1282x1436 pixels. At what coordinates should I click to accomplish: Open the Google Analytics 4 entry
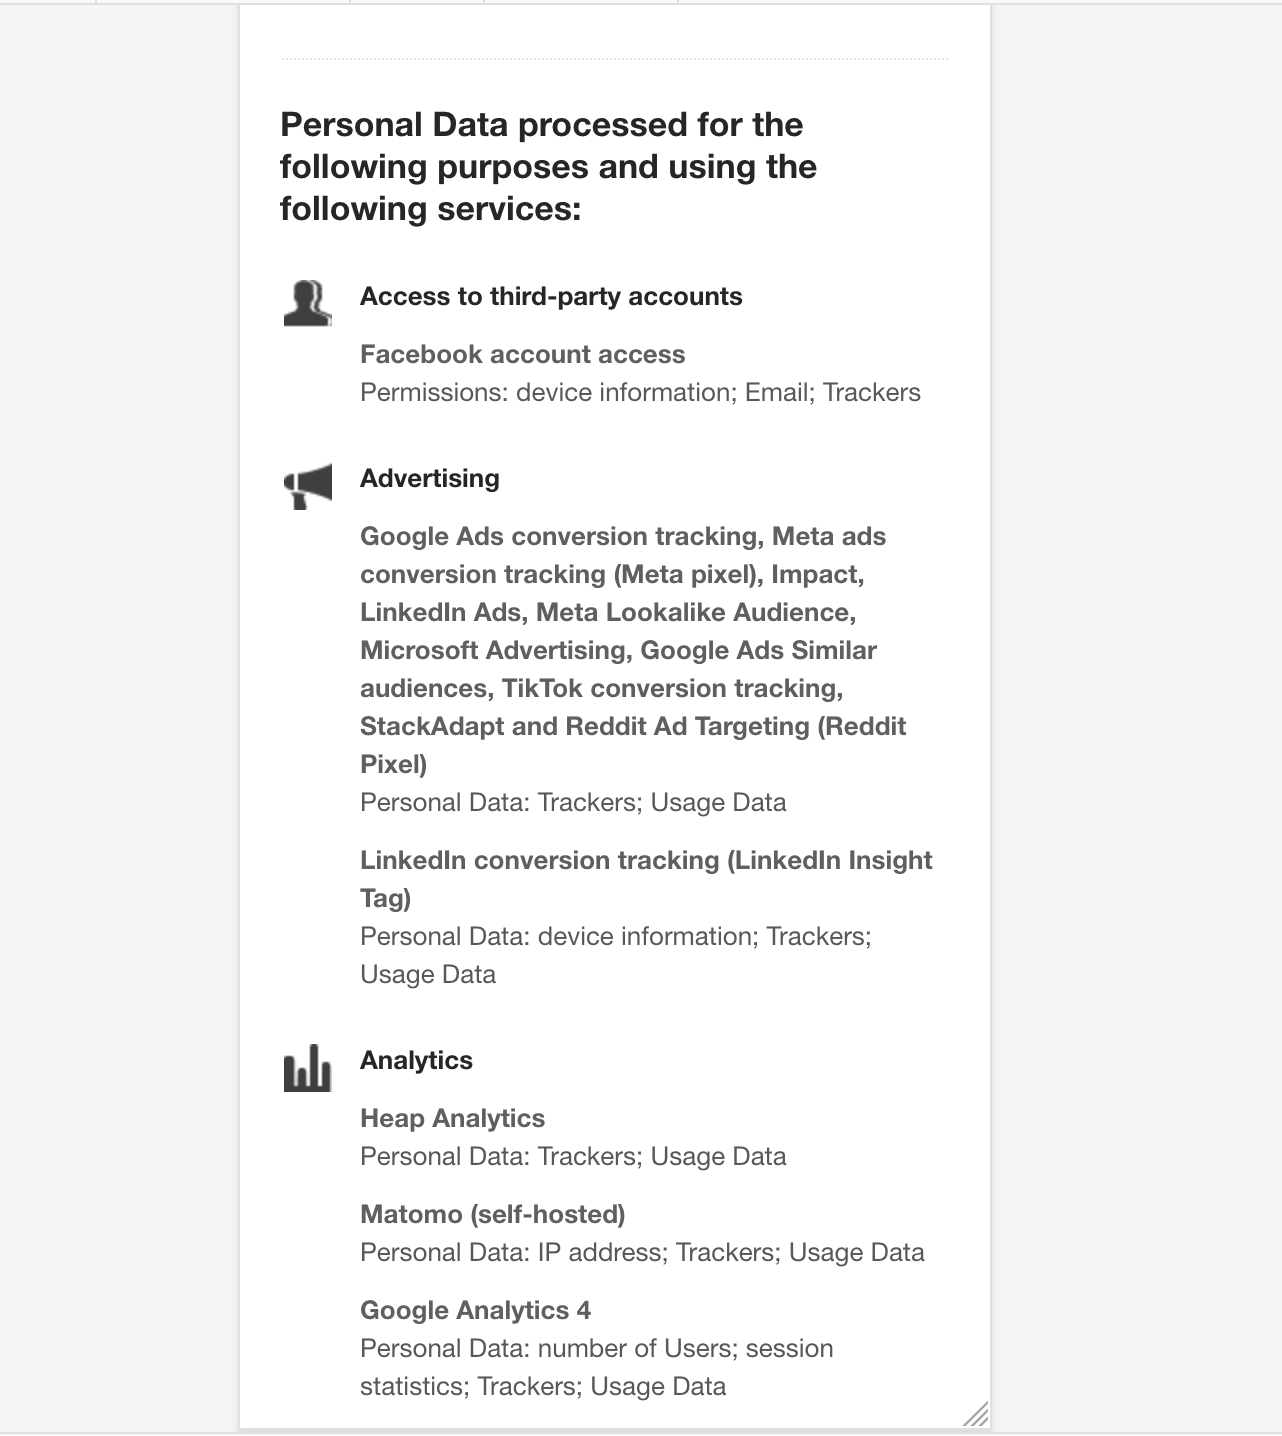click(475, 1311)
